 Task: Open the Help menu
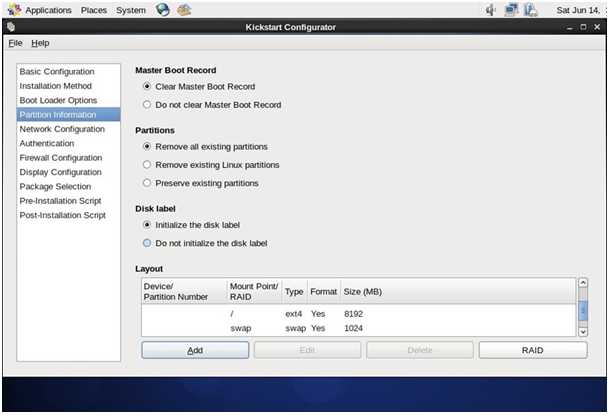coord(40,43)
